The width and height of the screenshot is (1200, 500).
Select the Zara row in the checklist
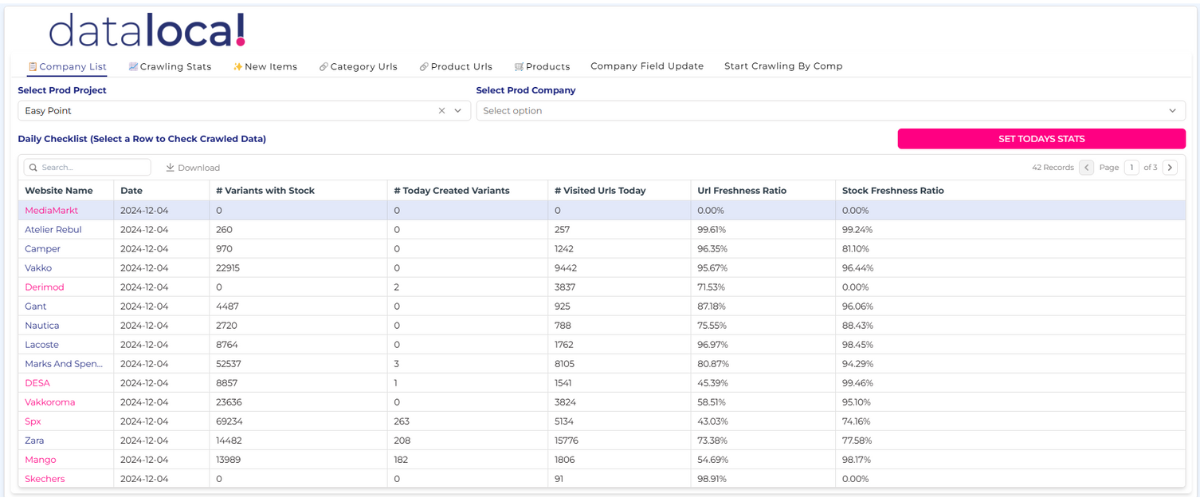pos(34,441)
